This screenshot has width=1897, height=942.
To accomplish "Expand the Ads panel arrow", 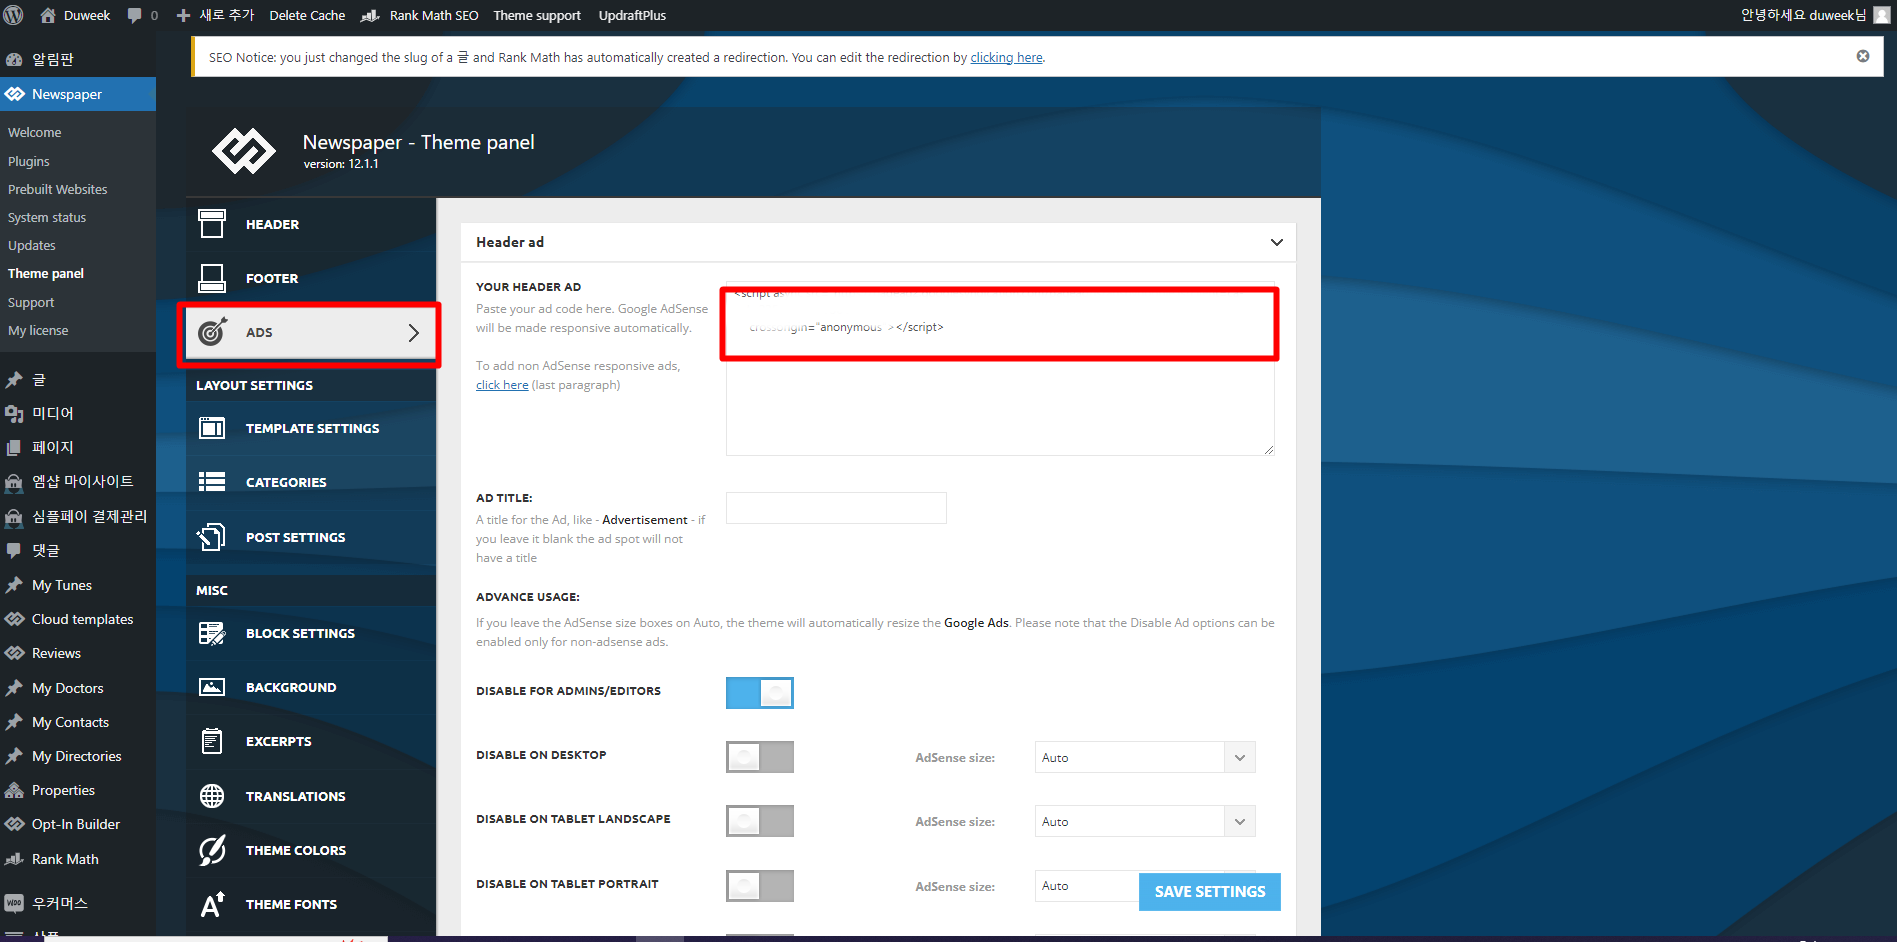I will [413, 332].
